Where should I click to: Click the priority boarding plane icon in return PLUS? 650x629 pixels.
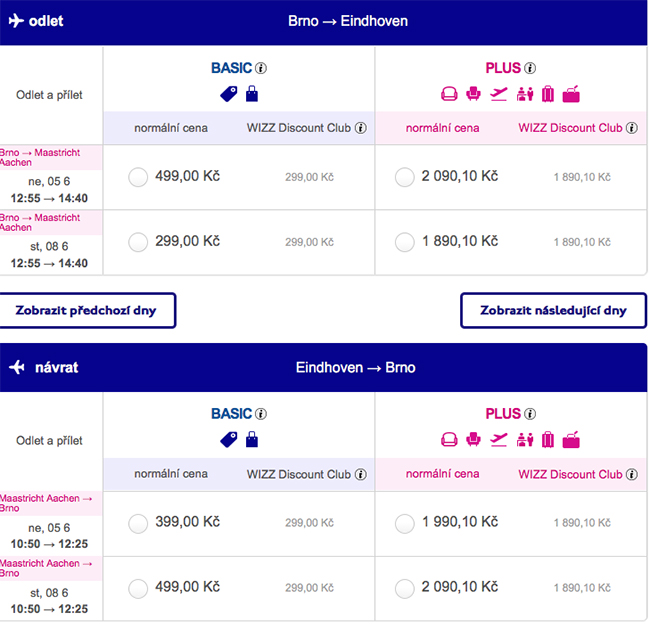point(499,440)
